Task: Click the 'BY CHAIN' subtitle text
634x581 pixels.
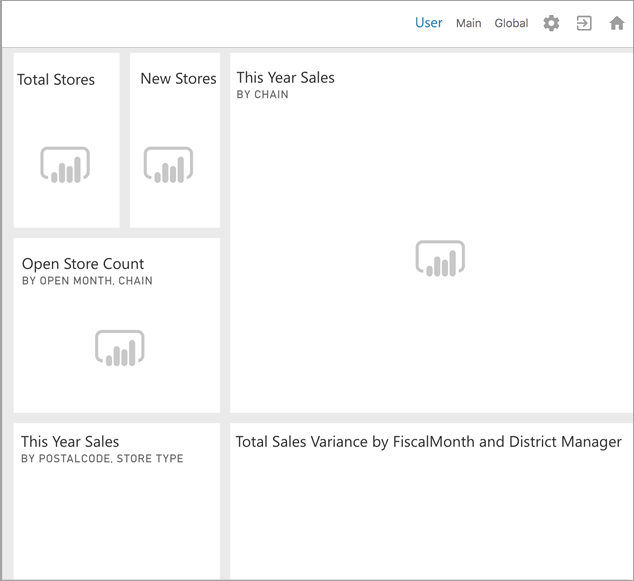Action: [x=262, y=95]
